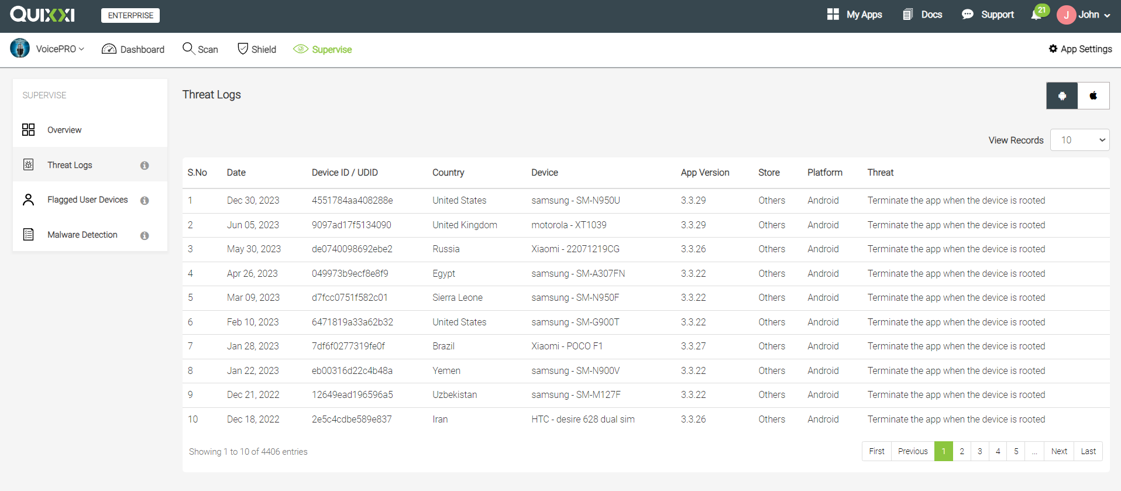Select page 1 in pagination
The height and width of the screenshot is (491, 1121).
pos(944,451)
